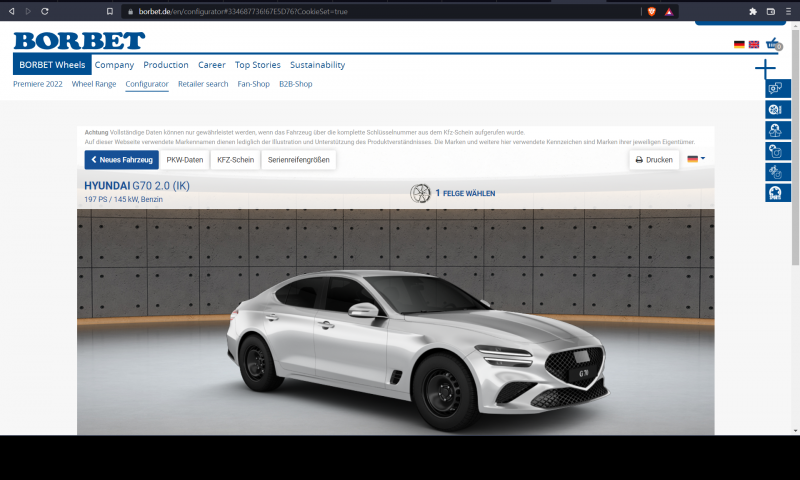Open the shopping basket icon
800x480 pixels.
(x=773, y=43)
